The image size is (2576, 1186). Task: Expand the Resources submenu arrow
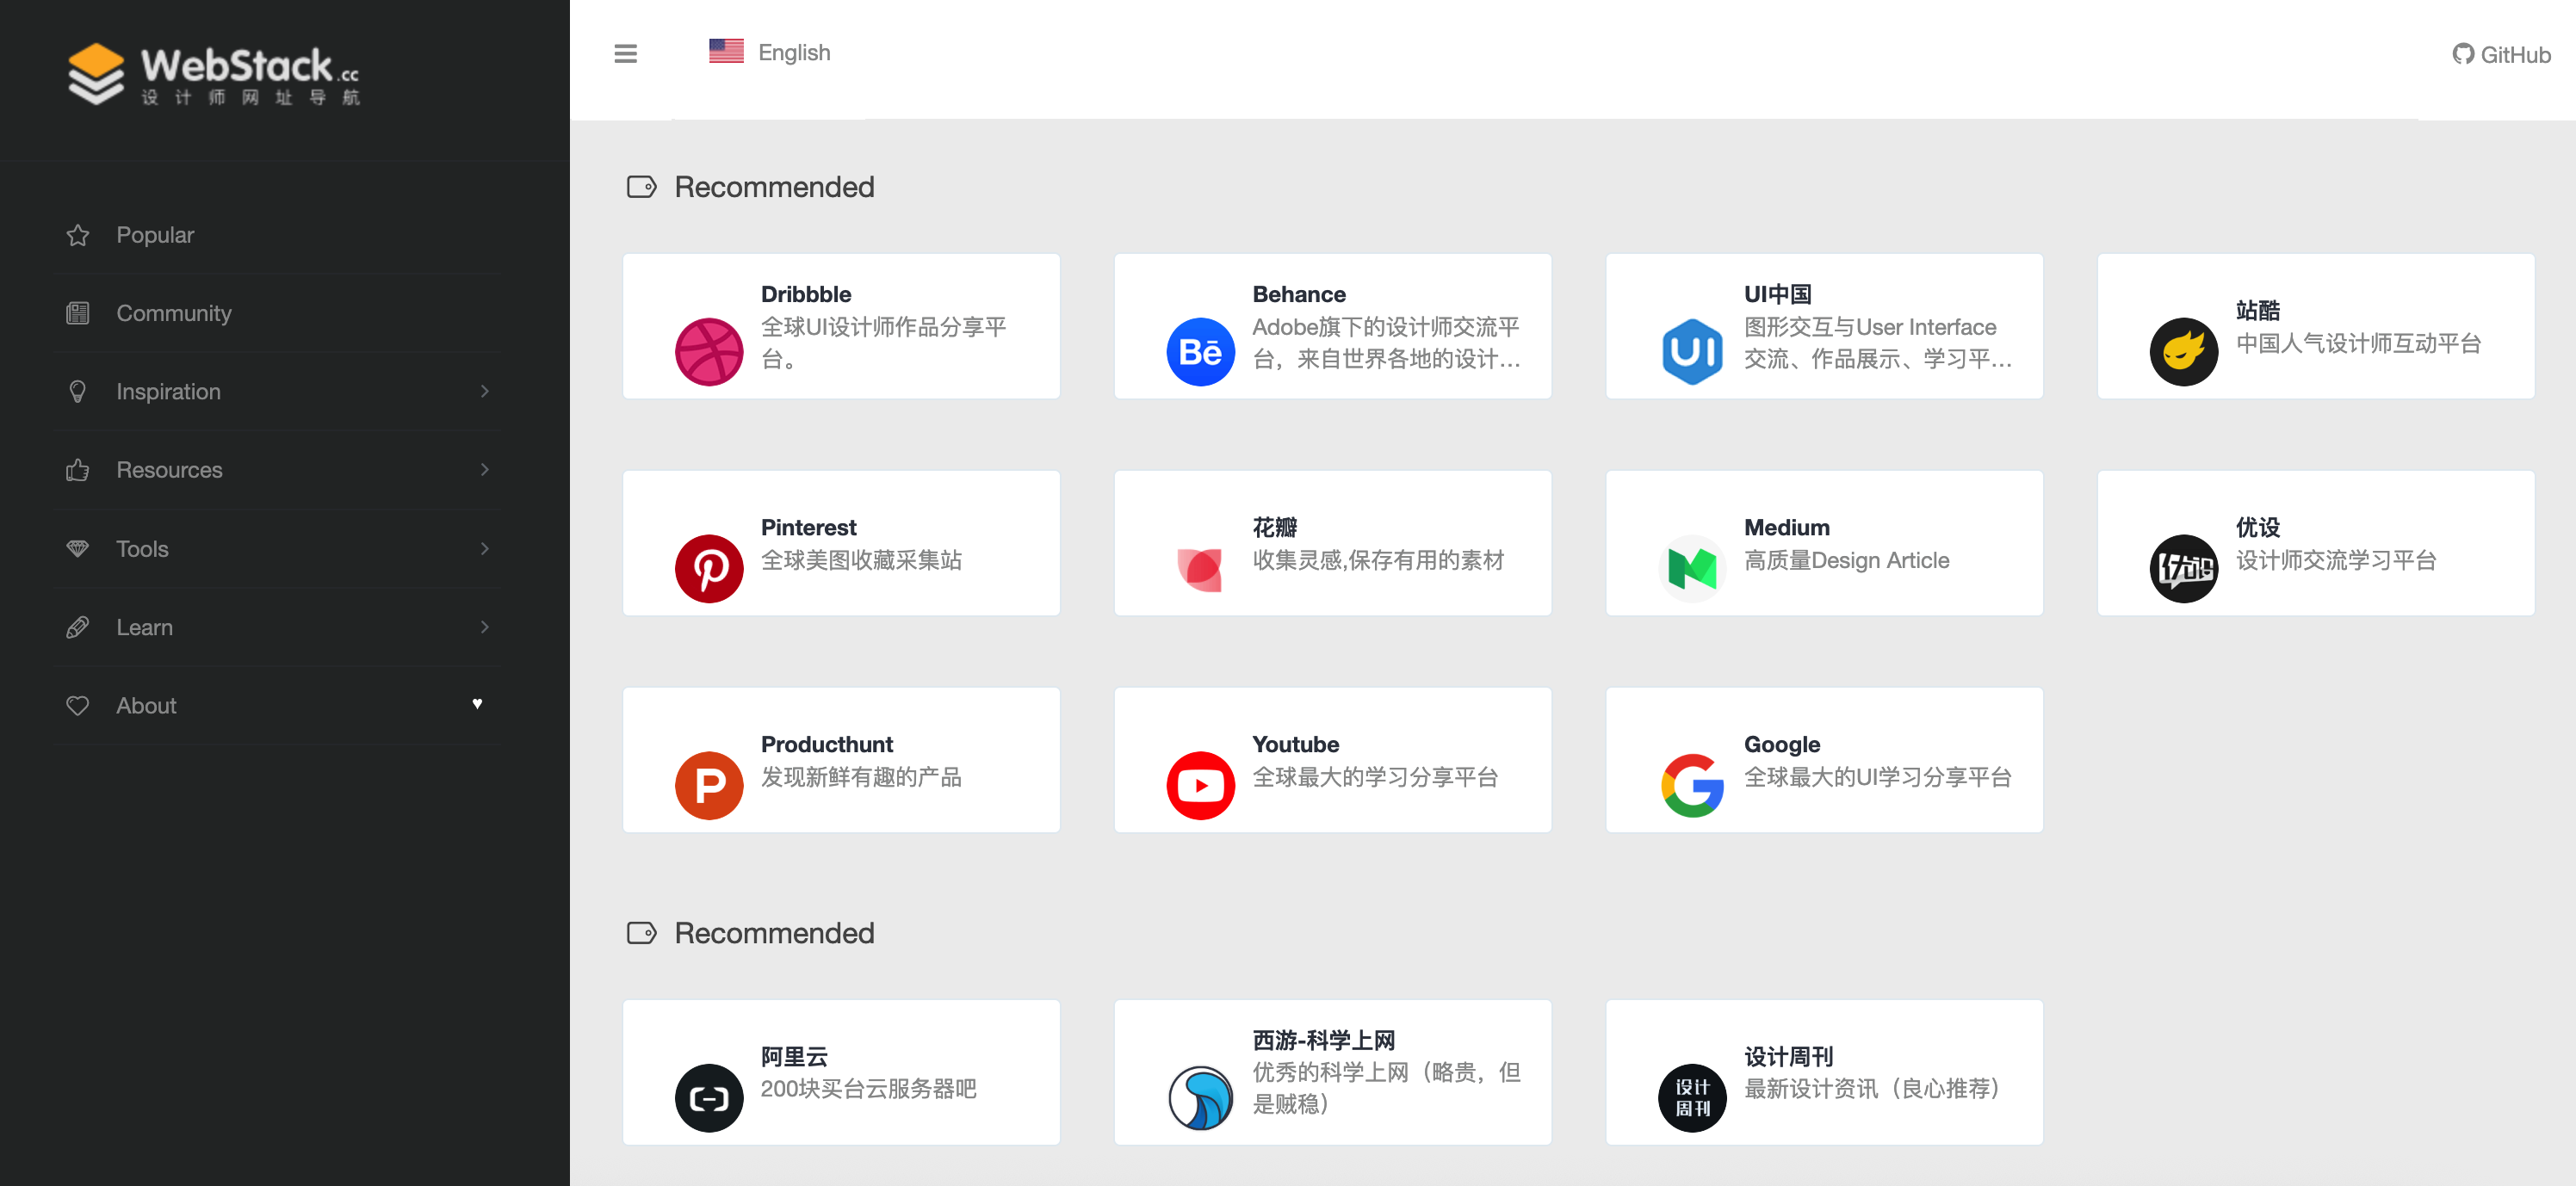(x=484, y=469)
